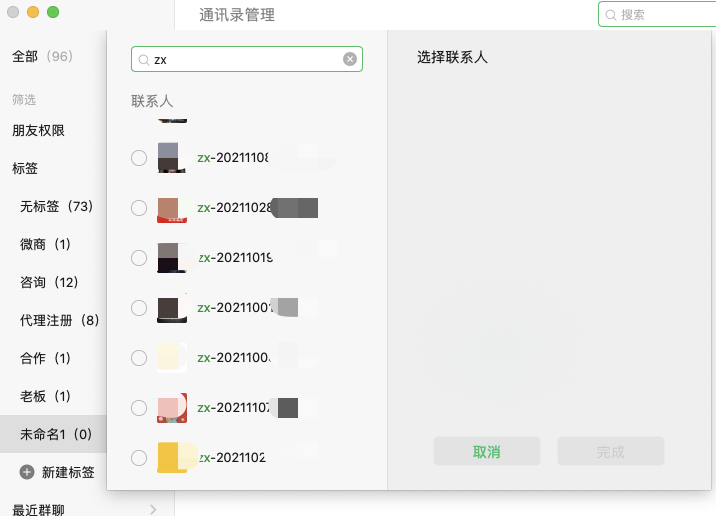
Task: Open the 全部 (96) contacts list
Action: pyautogui.click(x=42, y=56)
